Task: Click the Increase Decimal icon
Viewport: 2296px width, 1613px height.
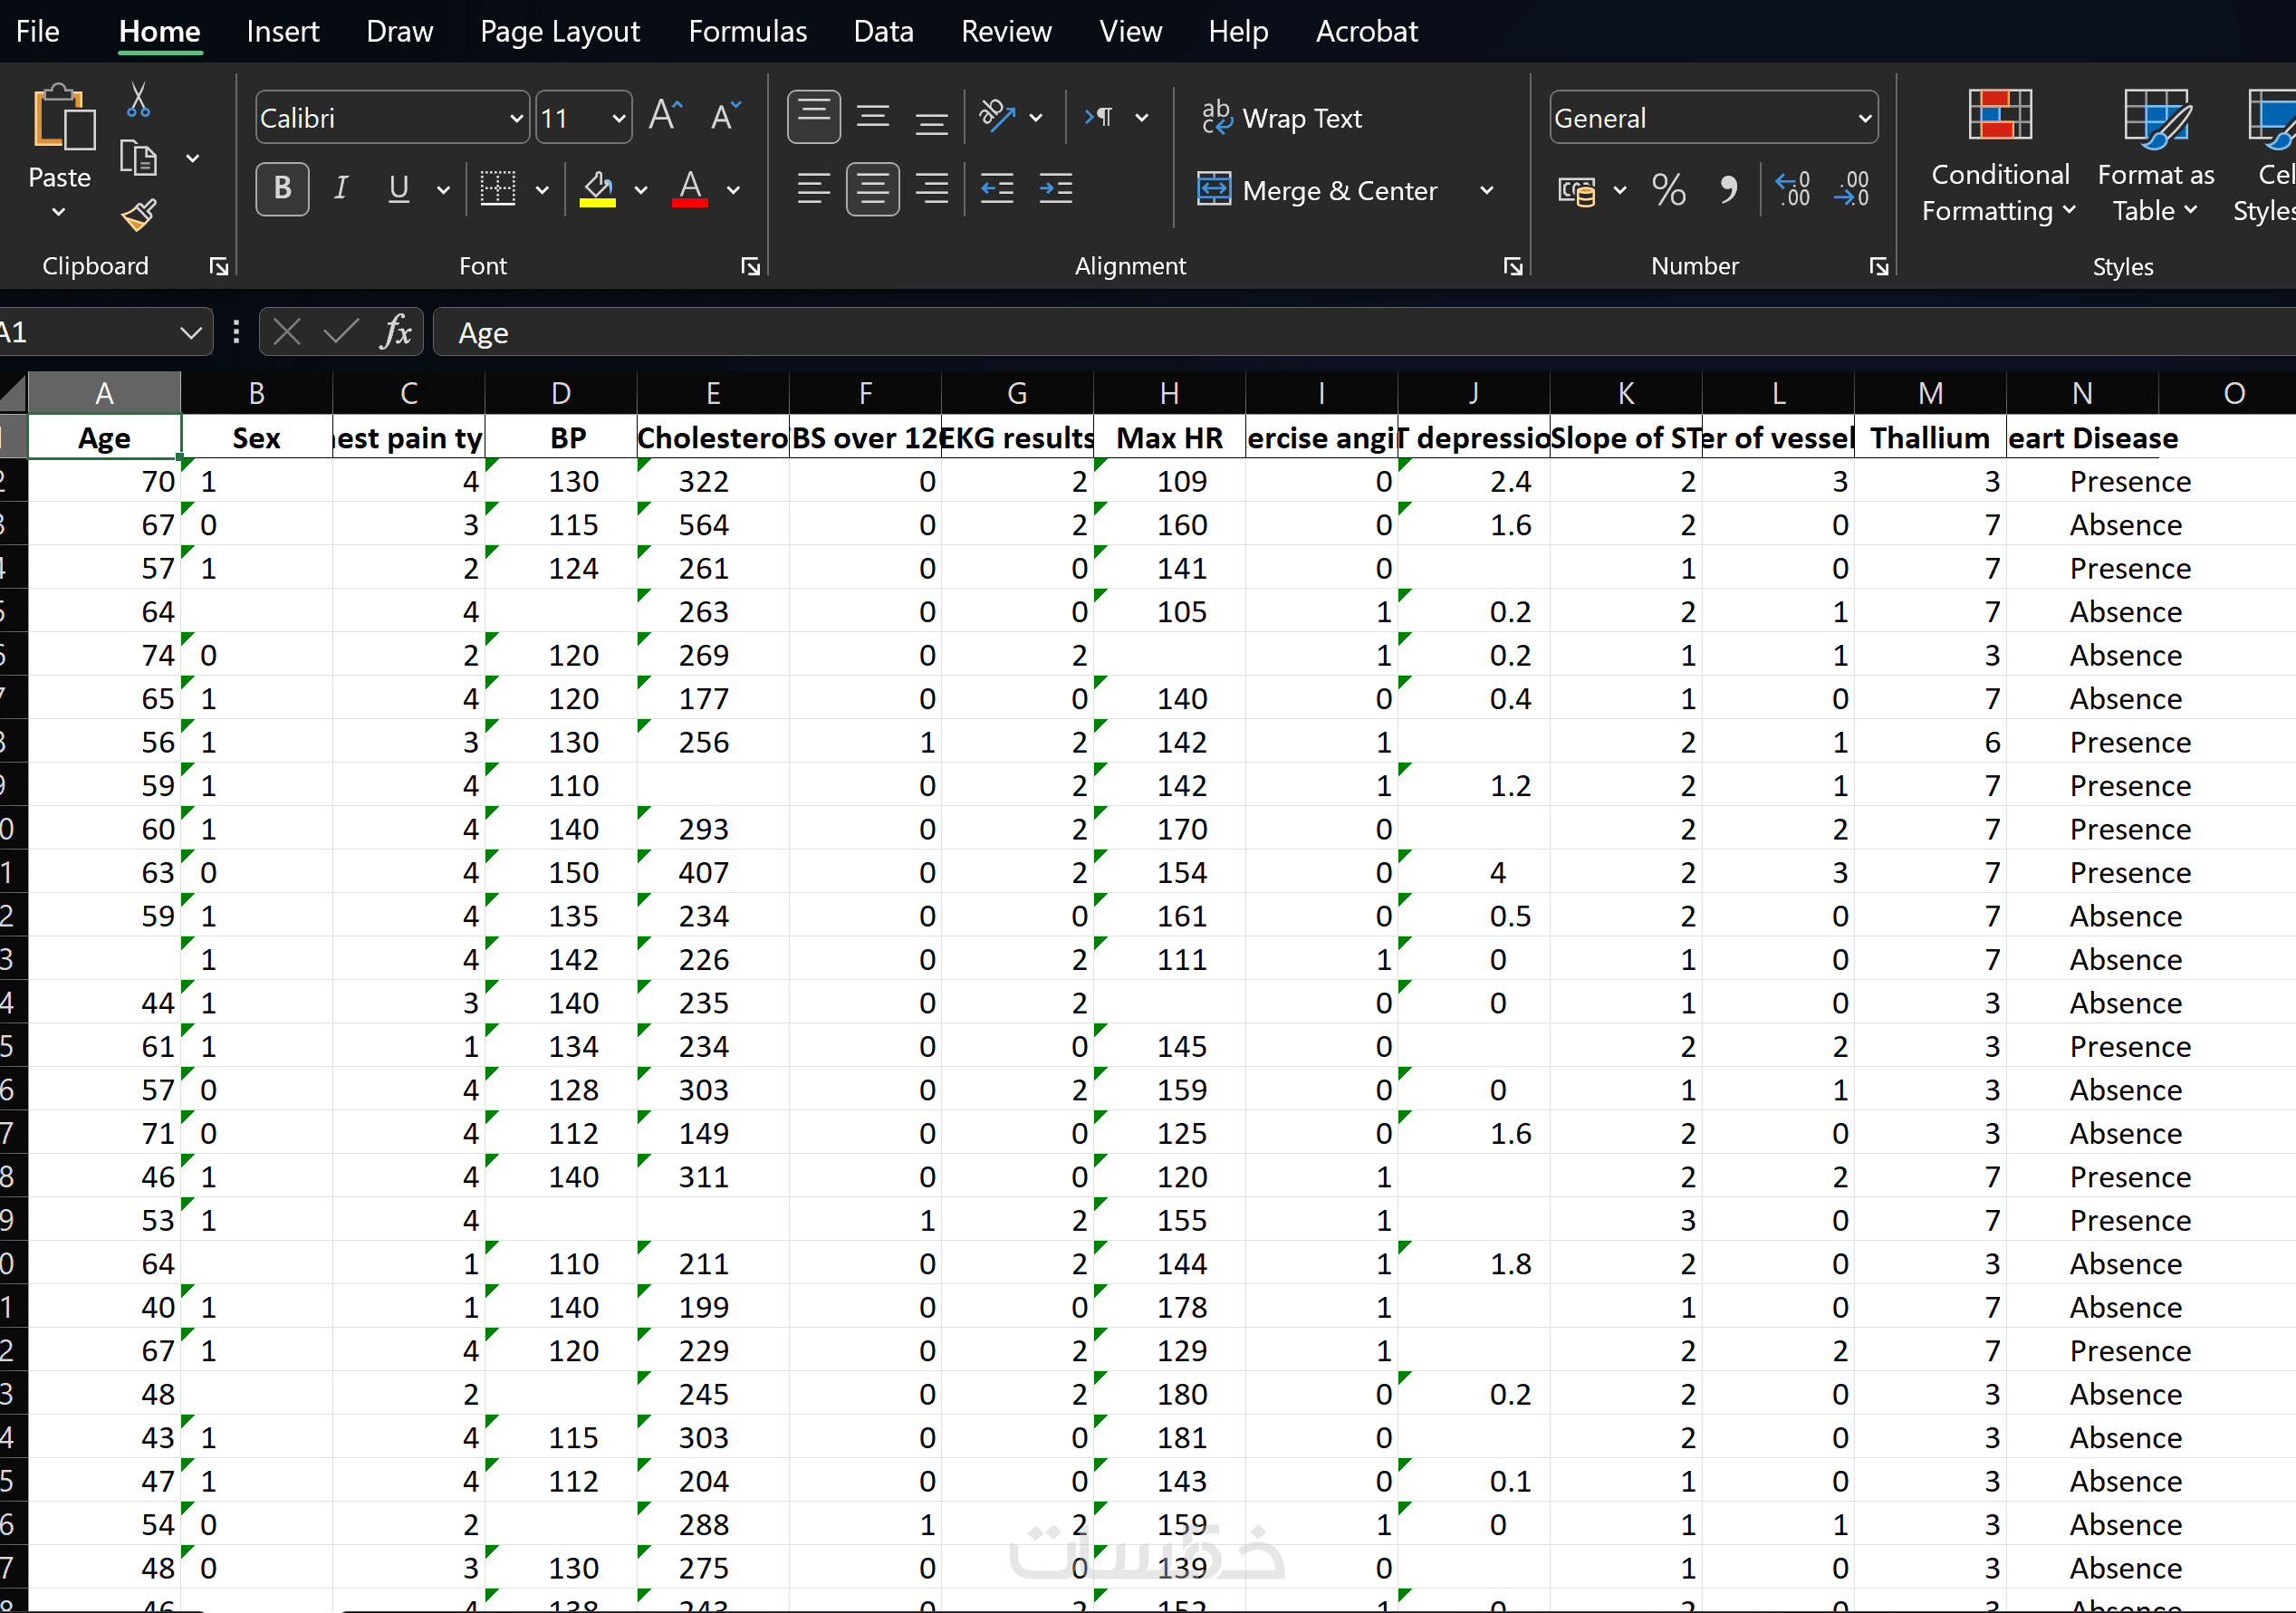Action: click(1792, 189)
